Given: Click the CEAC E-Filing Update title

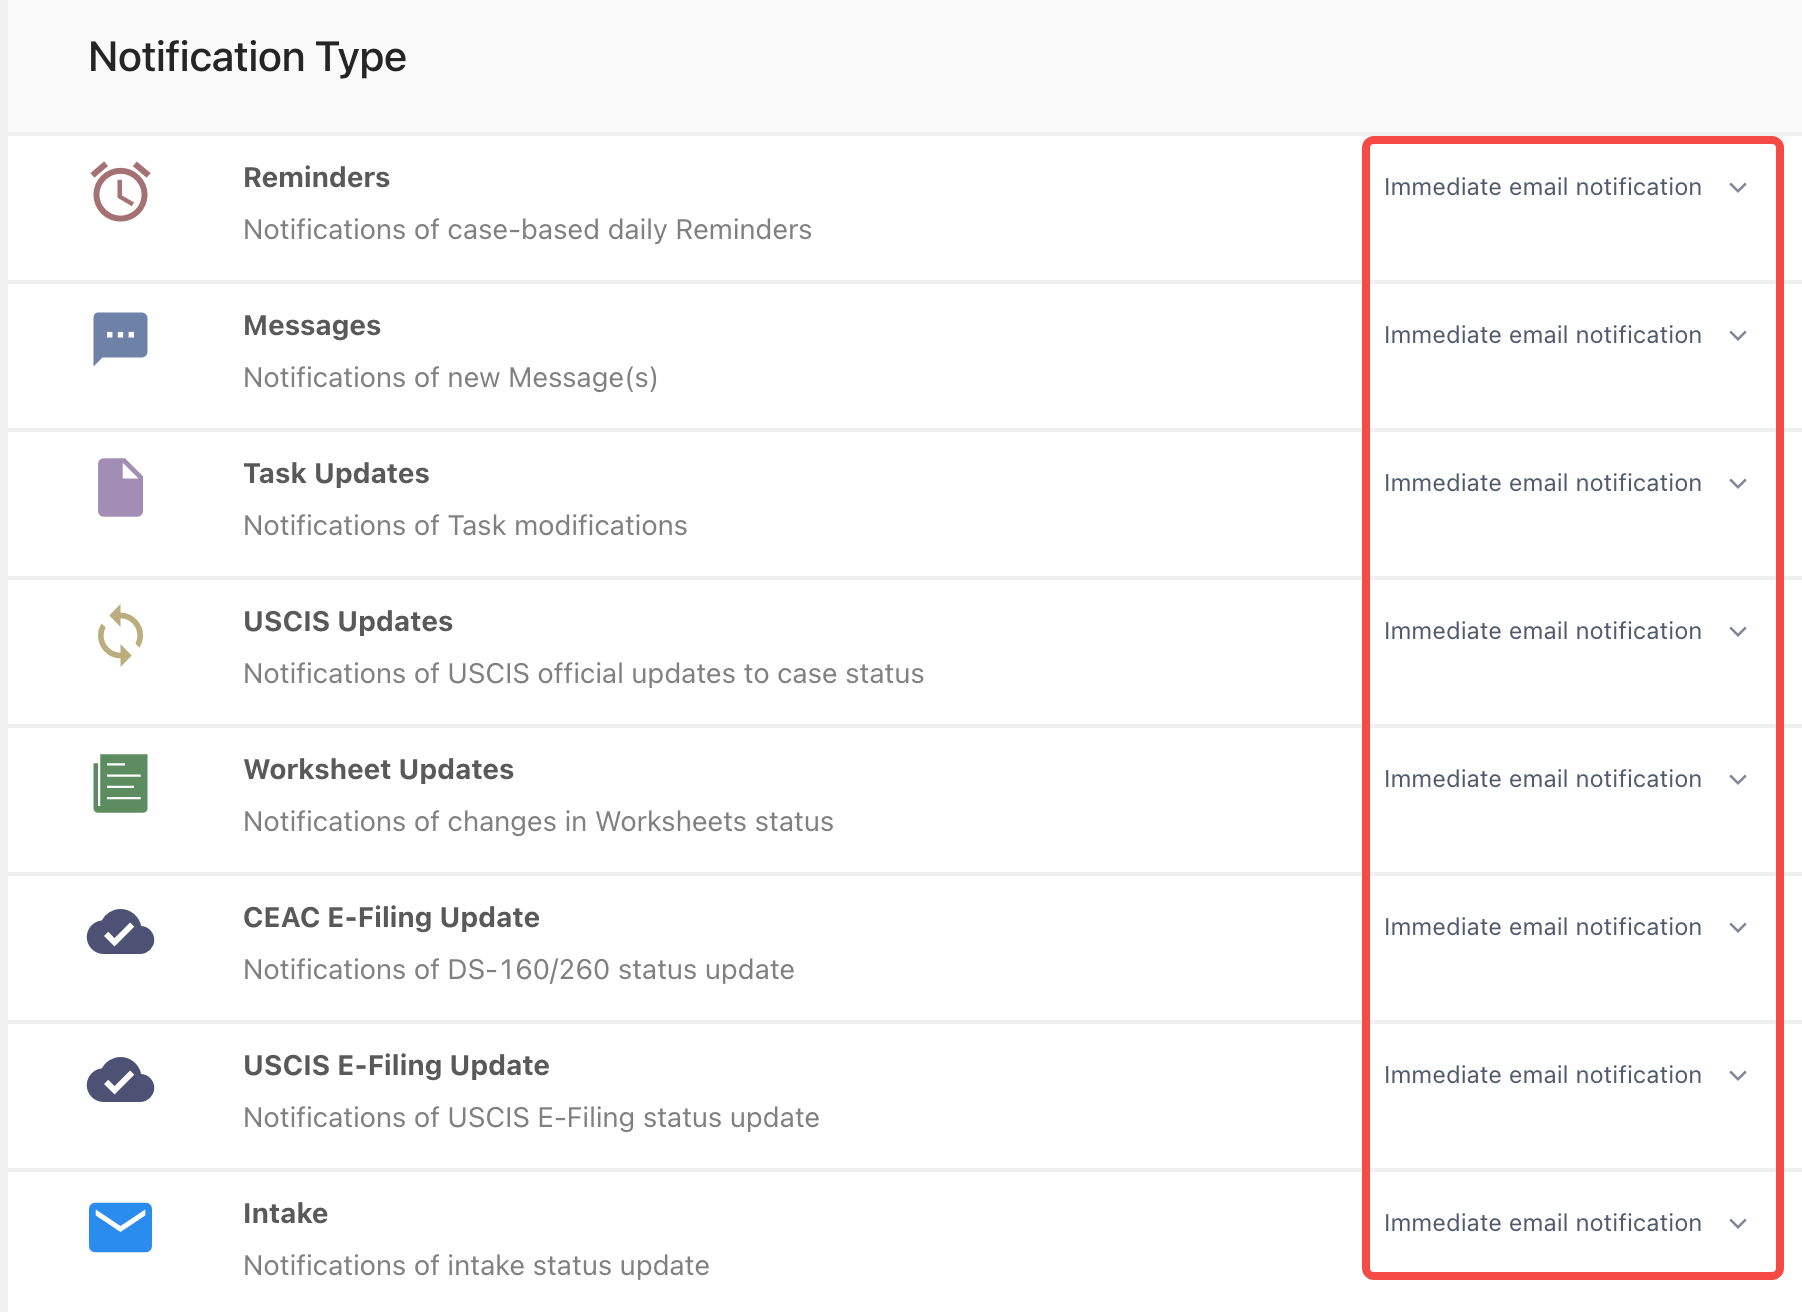Looking at the screenshot, I should click(x=391, y=918).
